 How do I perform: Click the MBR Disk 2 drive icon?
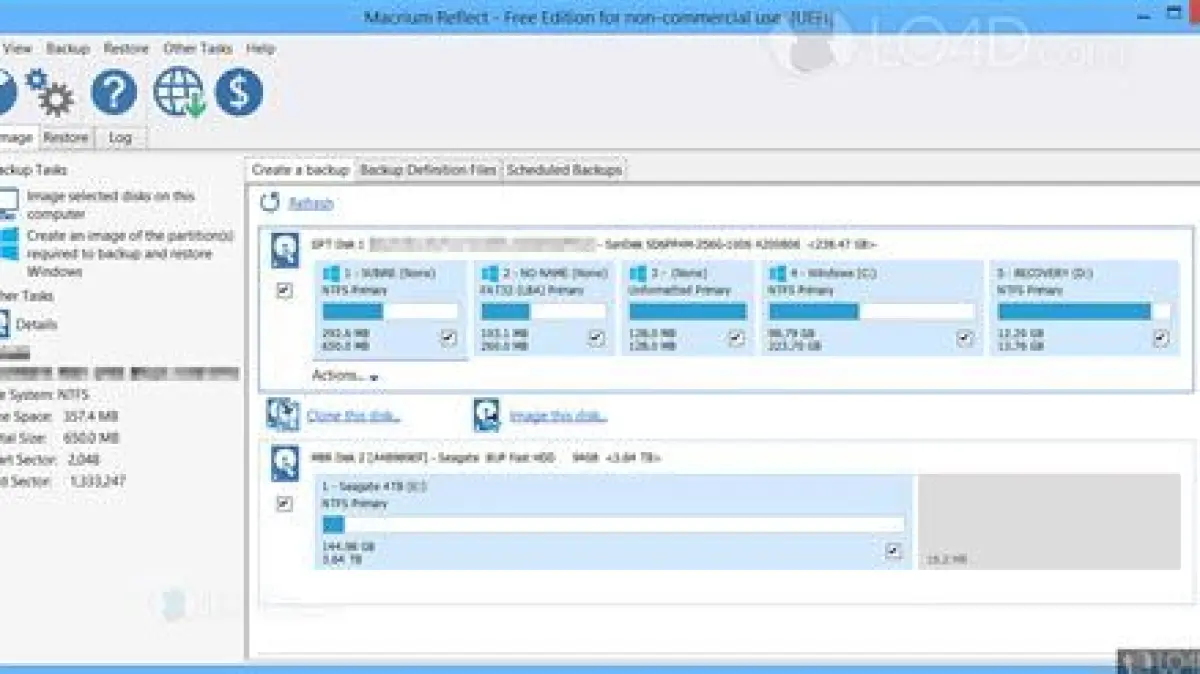tap(285, 464)
